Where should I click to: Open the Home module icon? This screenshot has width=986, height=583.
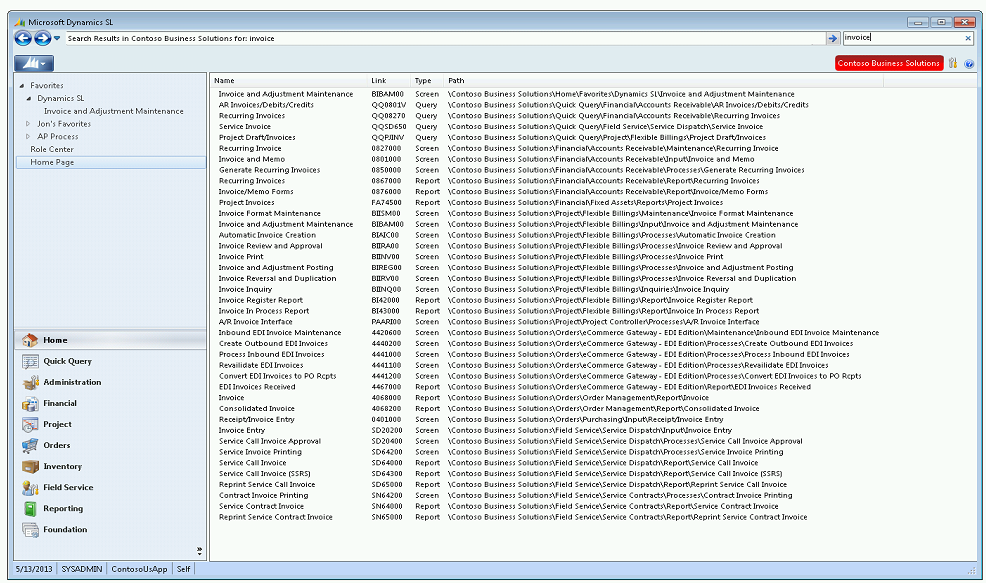click(x=30, y=340)
